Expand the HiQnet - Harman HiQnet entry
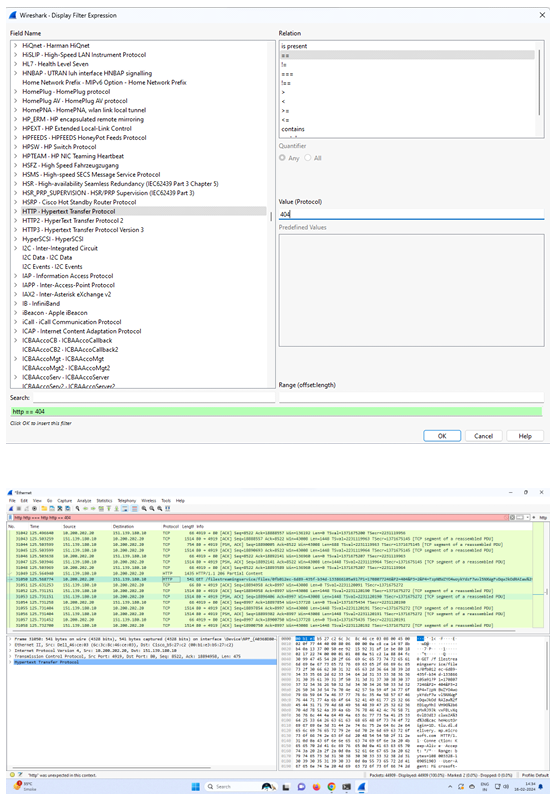Screen dimensions: 552x802 (15, 46)
